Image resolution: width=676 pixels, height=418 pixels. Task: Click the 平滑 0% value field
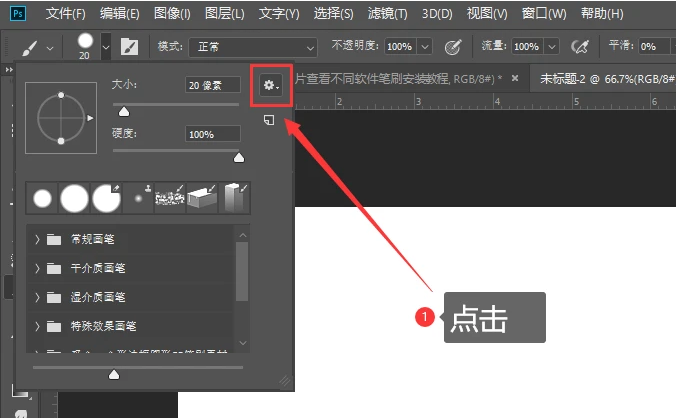[x=653, y=47]
